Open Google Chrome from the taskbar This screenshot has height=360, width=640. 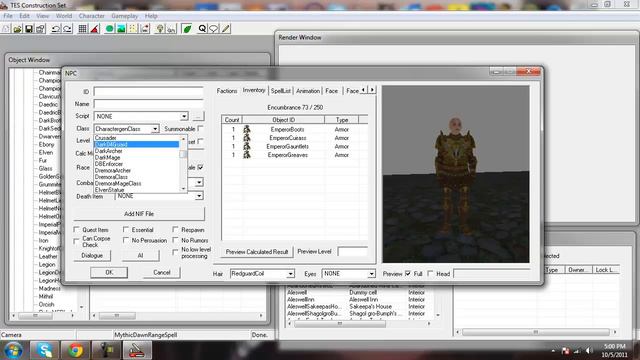[x=75, y=350]
